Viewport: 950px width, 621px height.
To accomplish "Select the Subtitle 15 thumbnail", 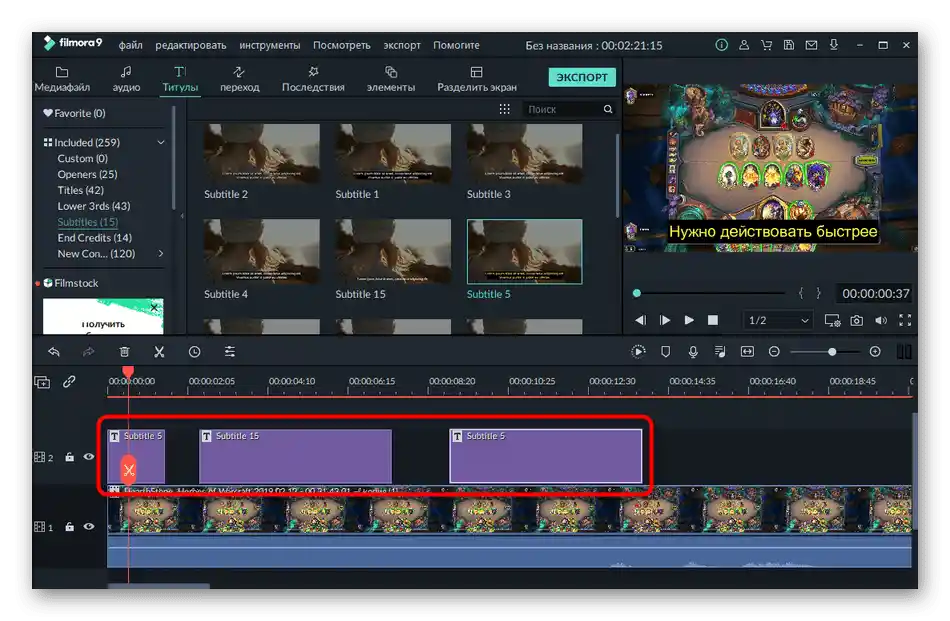I will pyautogui.click(x=393, y=253).
